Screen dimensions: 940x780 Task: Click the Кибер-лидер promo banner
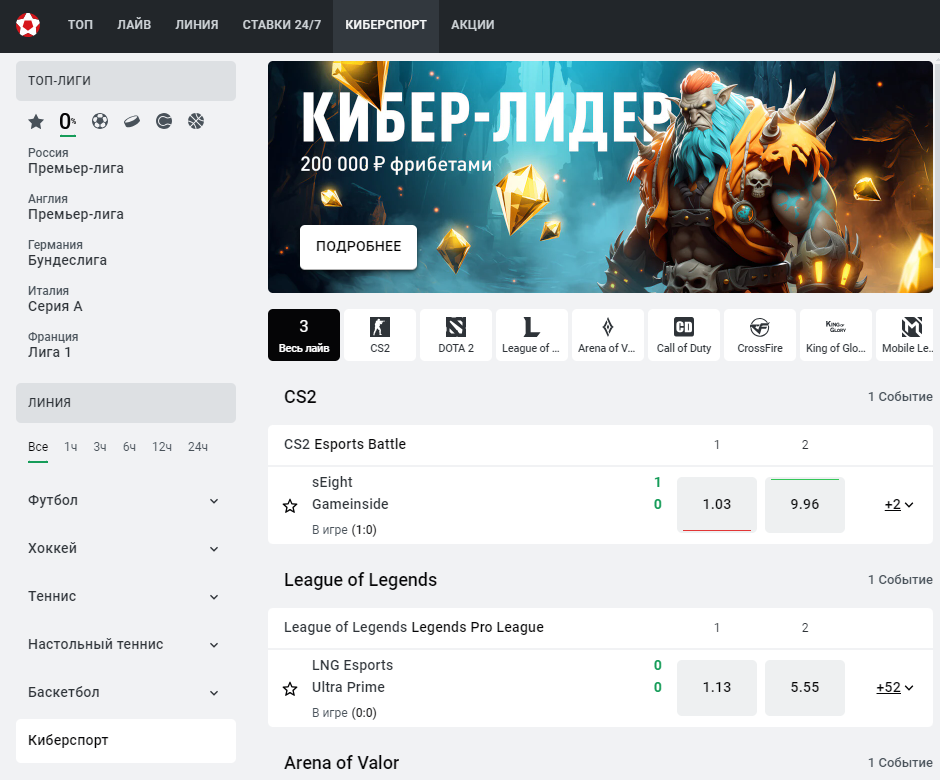click(600, 177)
